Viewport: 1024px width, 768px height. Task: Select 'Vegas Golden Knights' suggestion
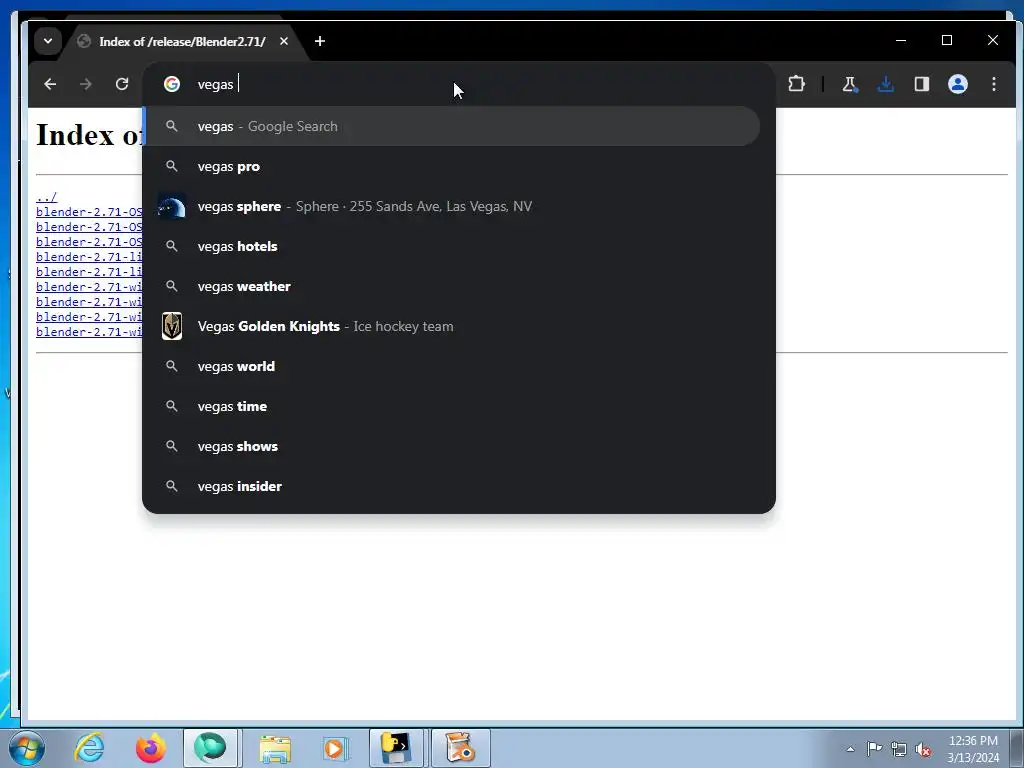click(x=452, y=327)
